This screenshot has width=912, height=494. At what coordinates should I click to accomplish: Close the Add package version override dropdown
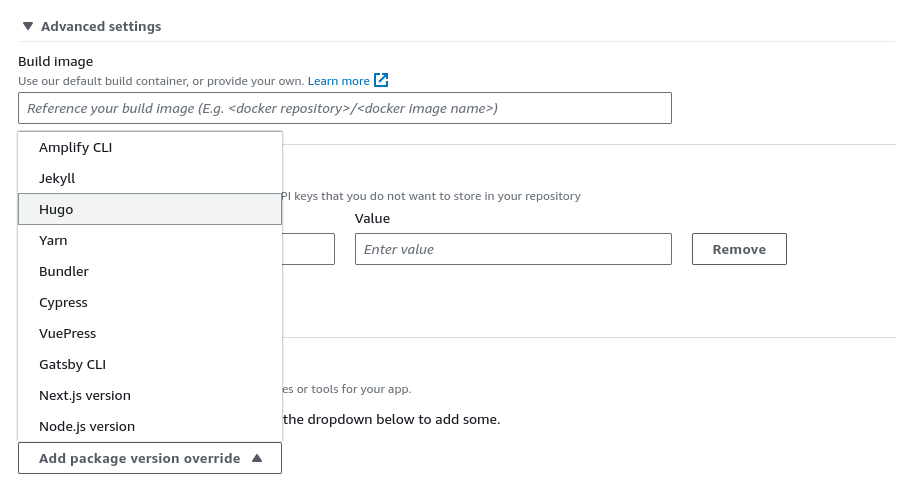tap(150, 459)
